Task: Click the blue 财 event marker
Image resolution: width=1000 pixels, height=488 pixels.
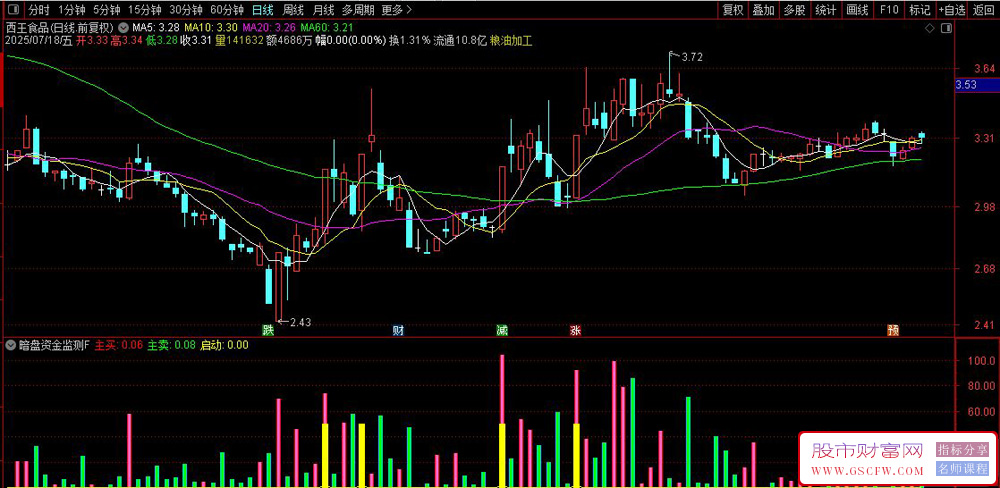Action: coord(397,330)
